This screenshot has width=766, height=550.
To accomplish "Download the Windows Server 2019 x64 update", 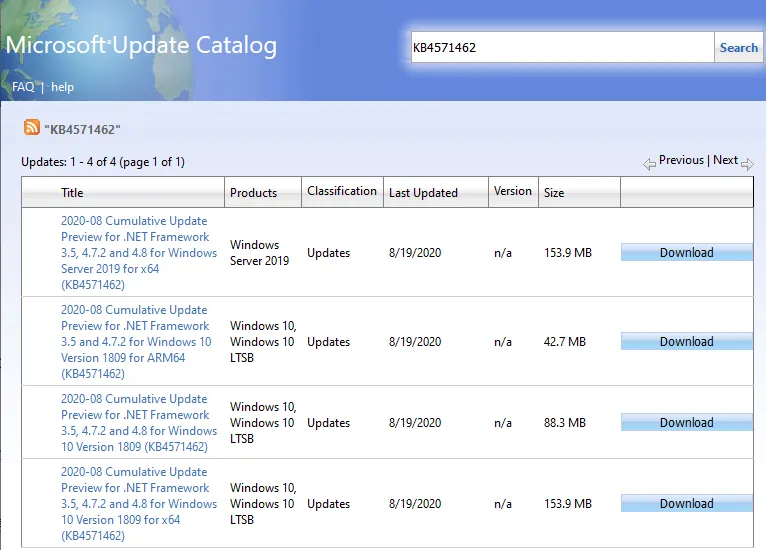I will point(686,253).
